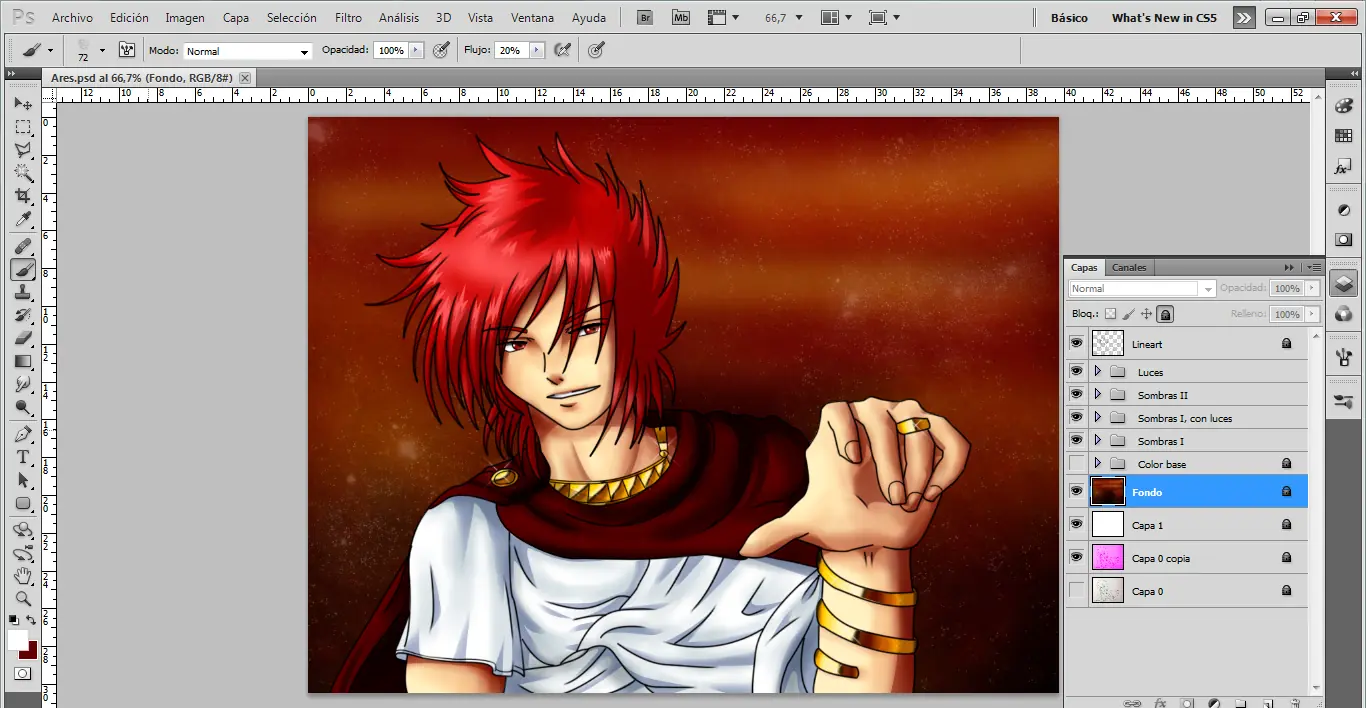This screenshot has height=708, width=1366.
Task: Select the Hand tool
Action: pos(23,576)
